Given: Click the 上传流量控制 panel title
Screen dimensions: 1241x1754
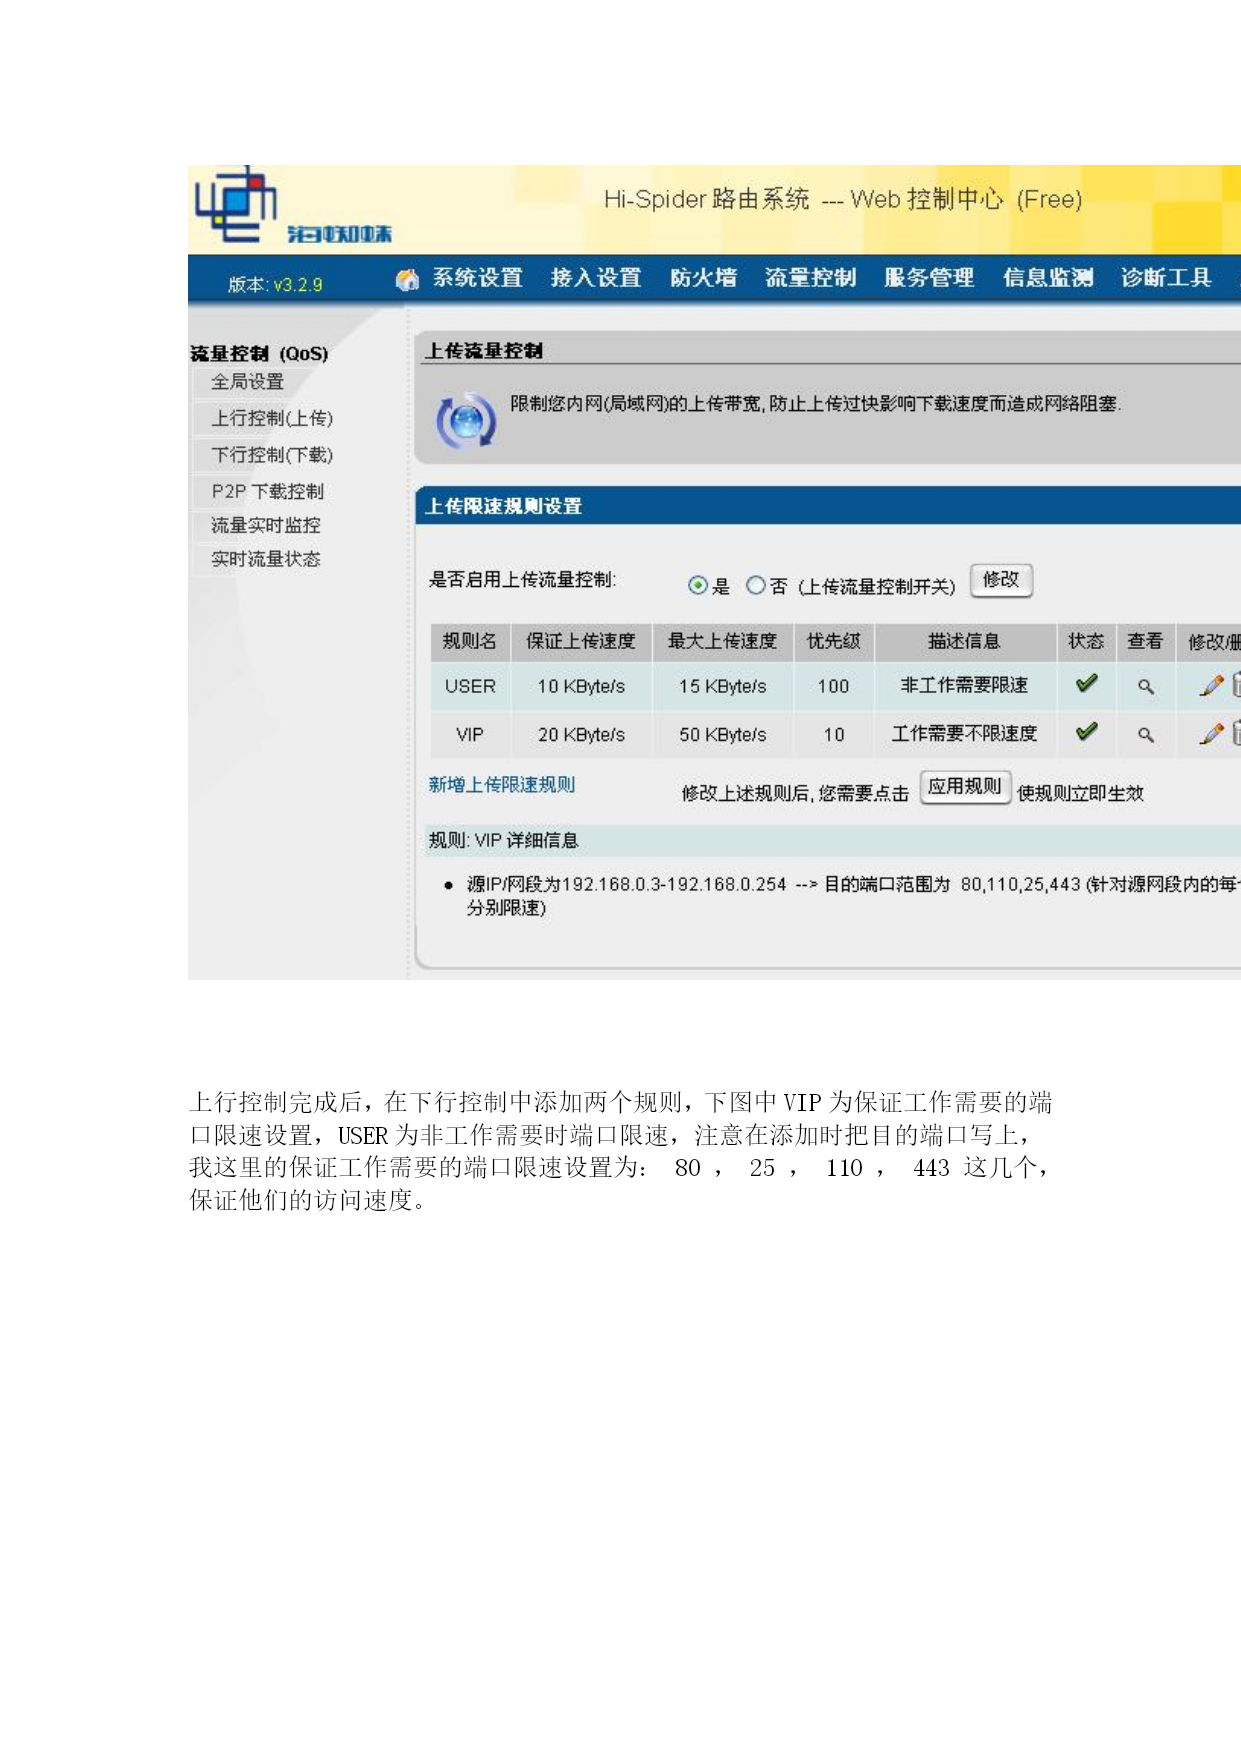Looking at the screenshot, I should (x=484, y=351).
